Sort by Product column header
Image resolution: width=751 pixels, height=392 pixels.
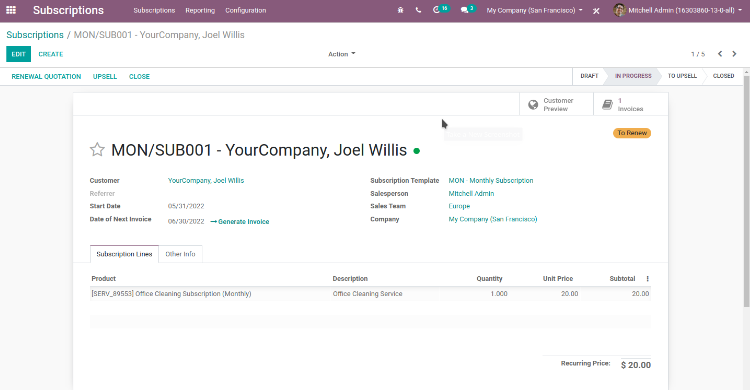tap(103, 278)
